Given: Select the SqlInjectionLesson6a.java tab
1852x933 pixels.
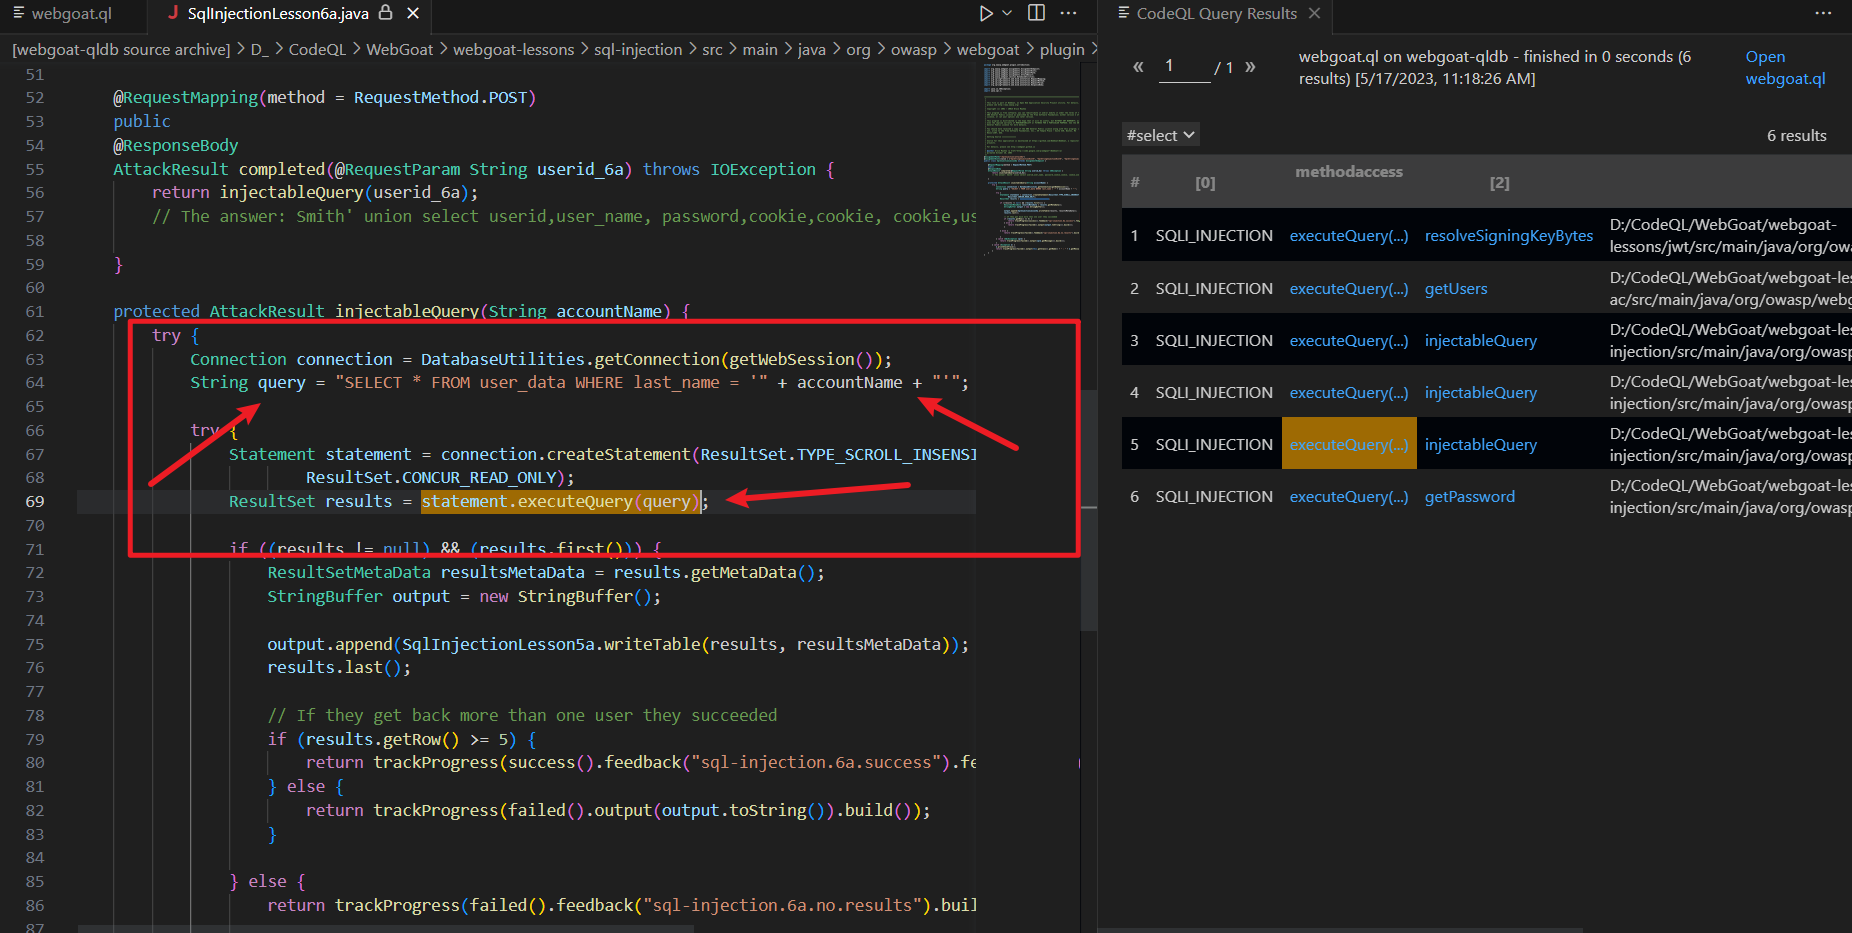Looking at the screenshot, I should point(278,13).
